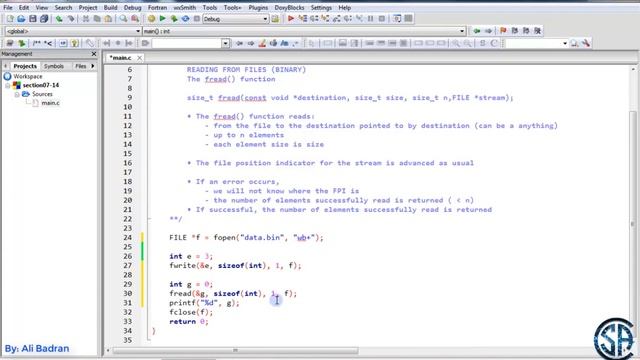Close the *main.c editor tab
Viewport: 640px width, 360px height.
point(139,58)
